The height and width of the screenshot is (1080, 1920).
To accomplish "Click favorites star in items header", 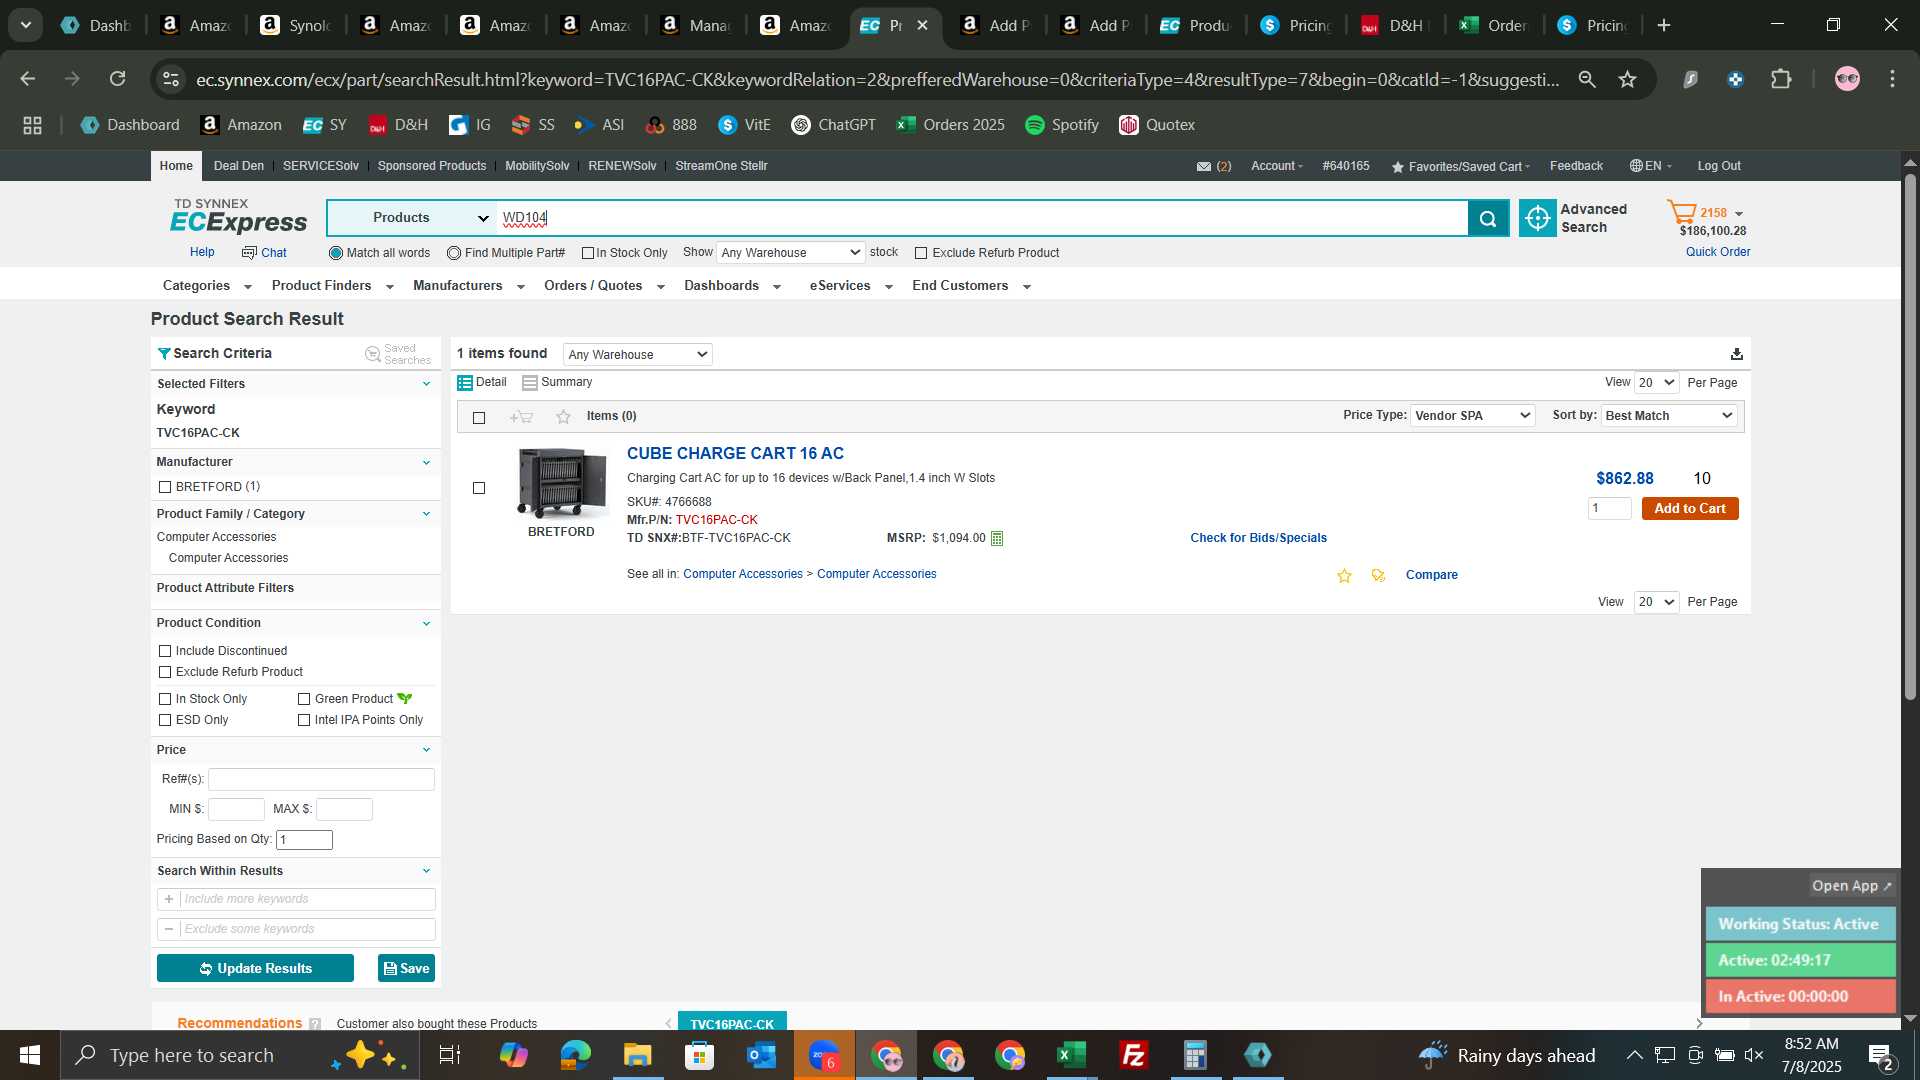I will [563, 417].
